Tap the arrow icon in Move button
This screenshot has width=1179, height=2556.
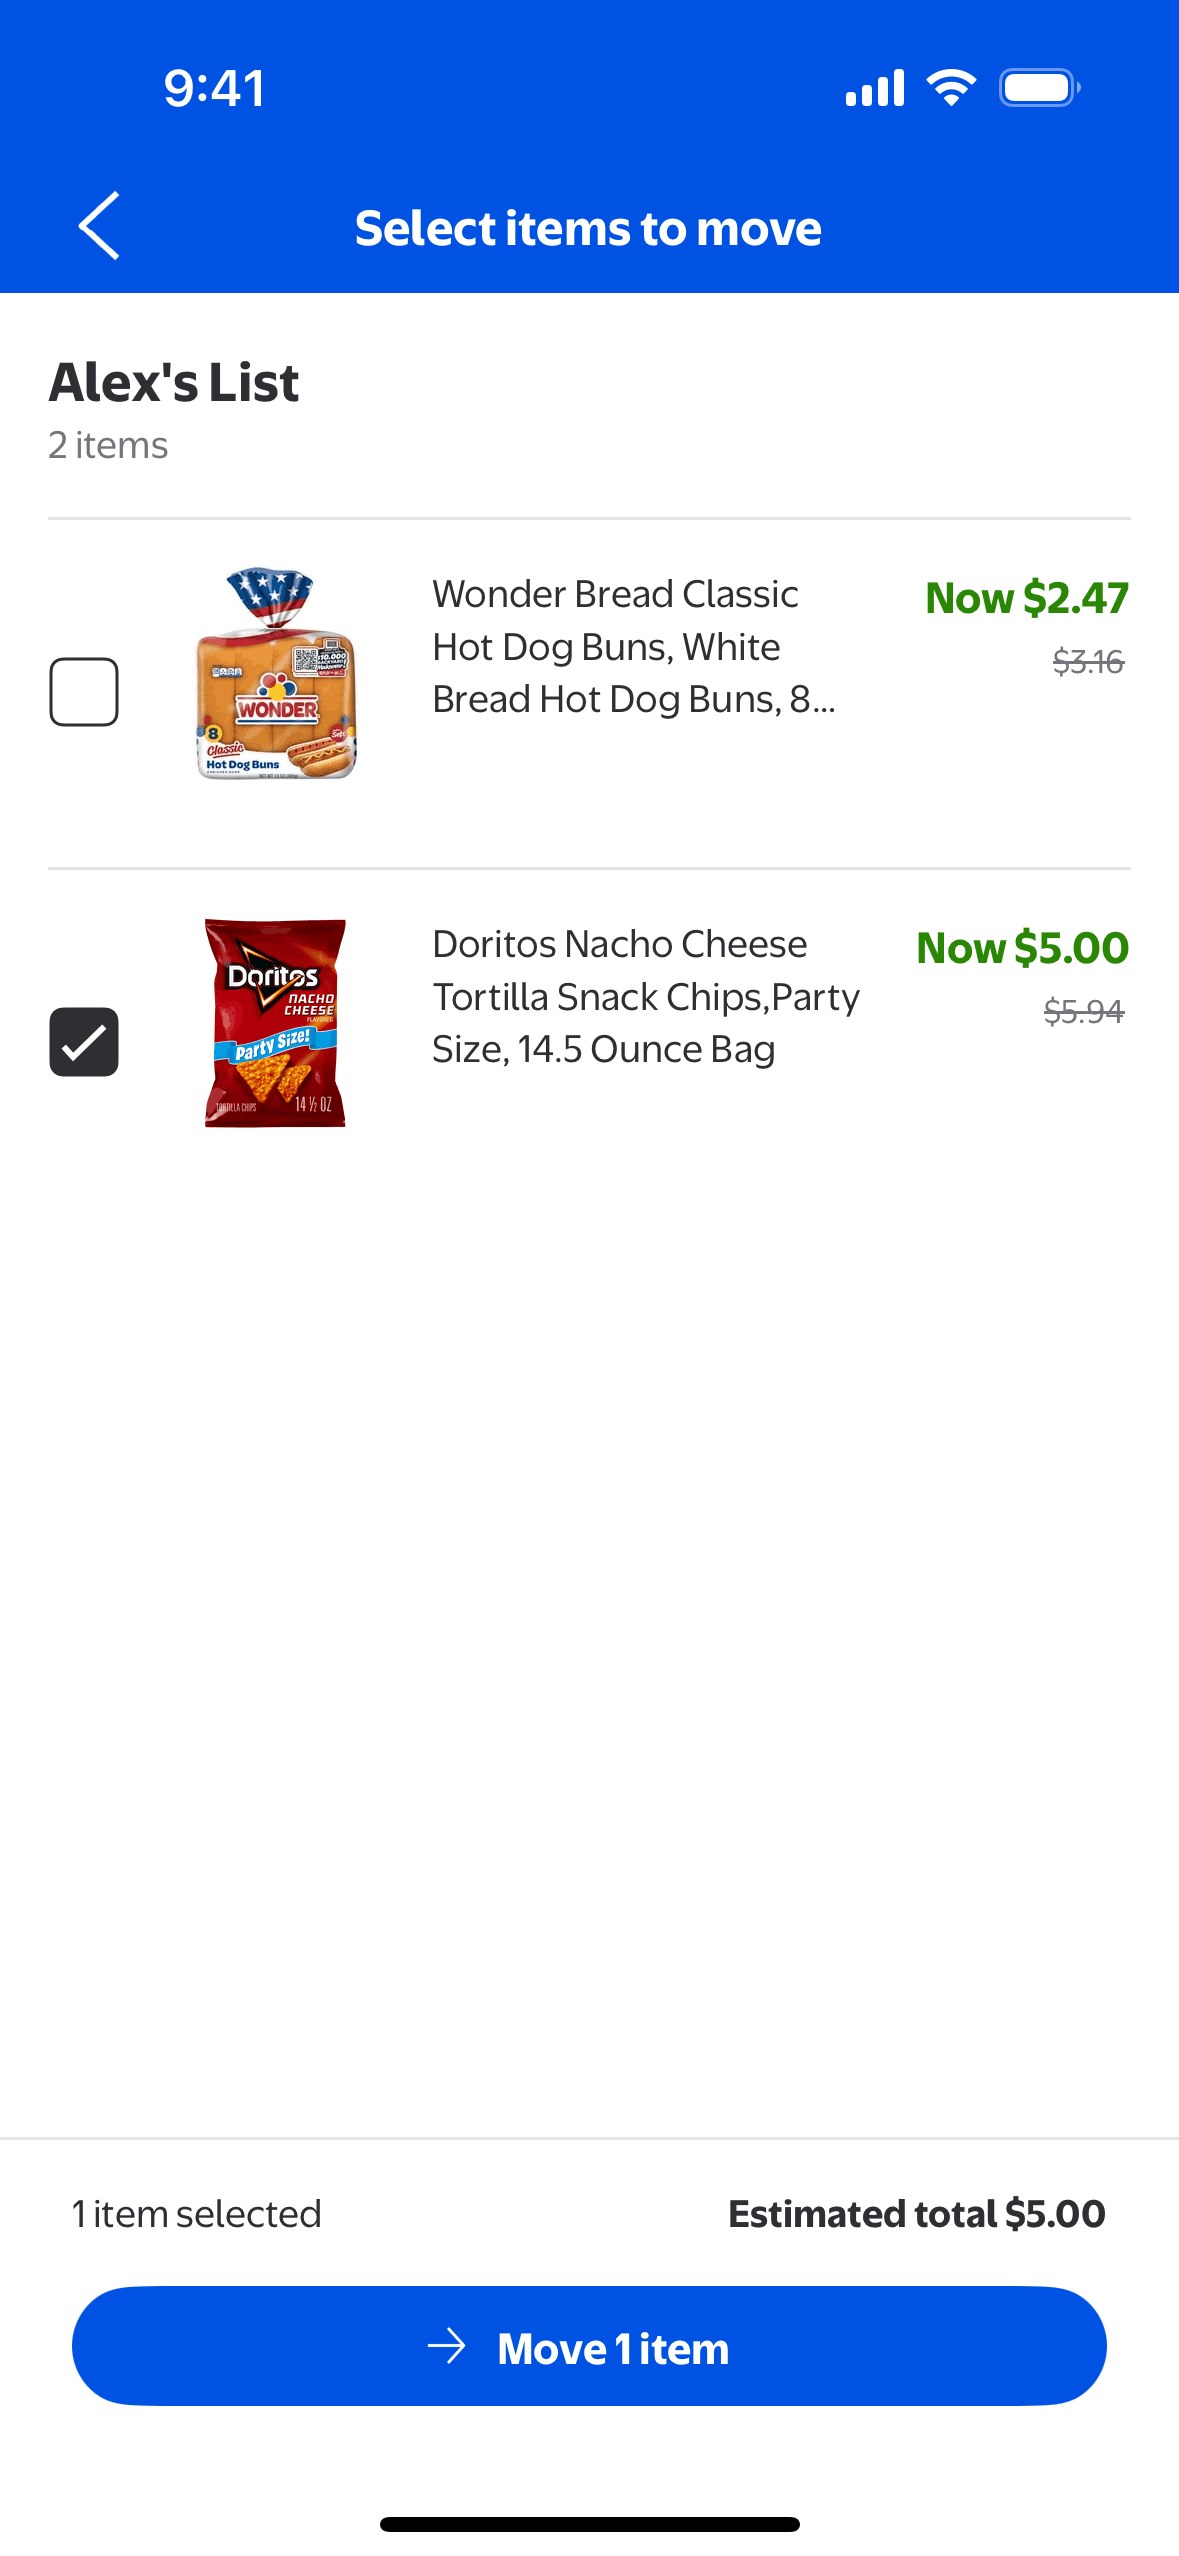coord(447,2346)
